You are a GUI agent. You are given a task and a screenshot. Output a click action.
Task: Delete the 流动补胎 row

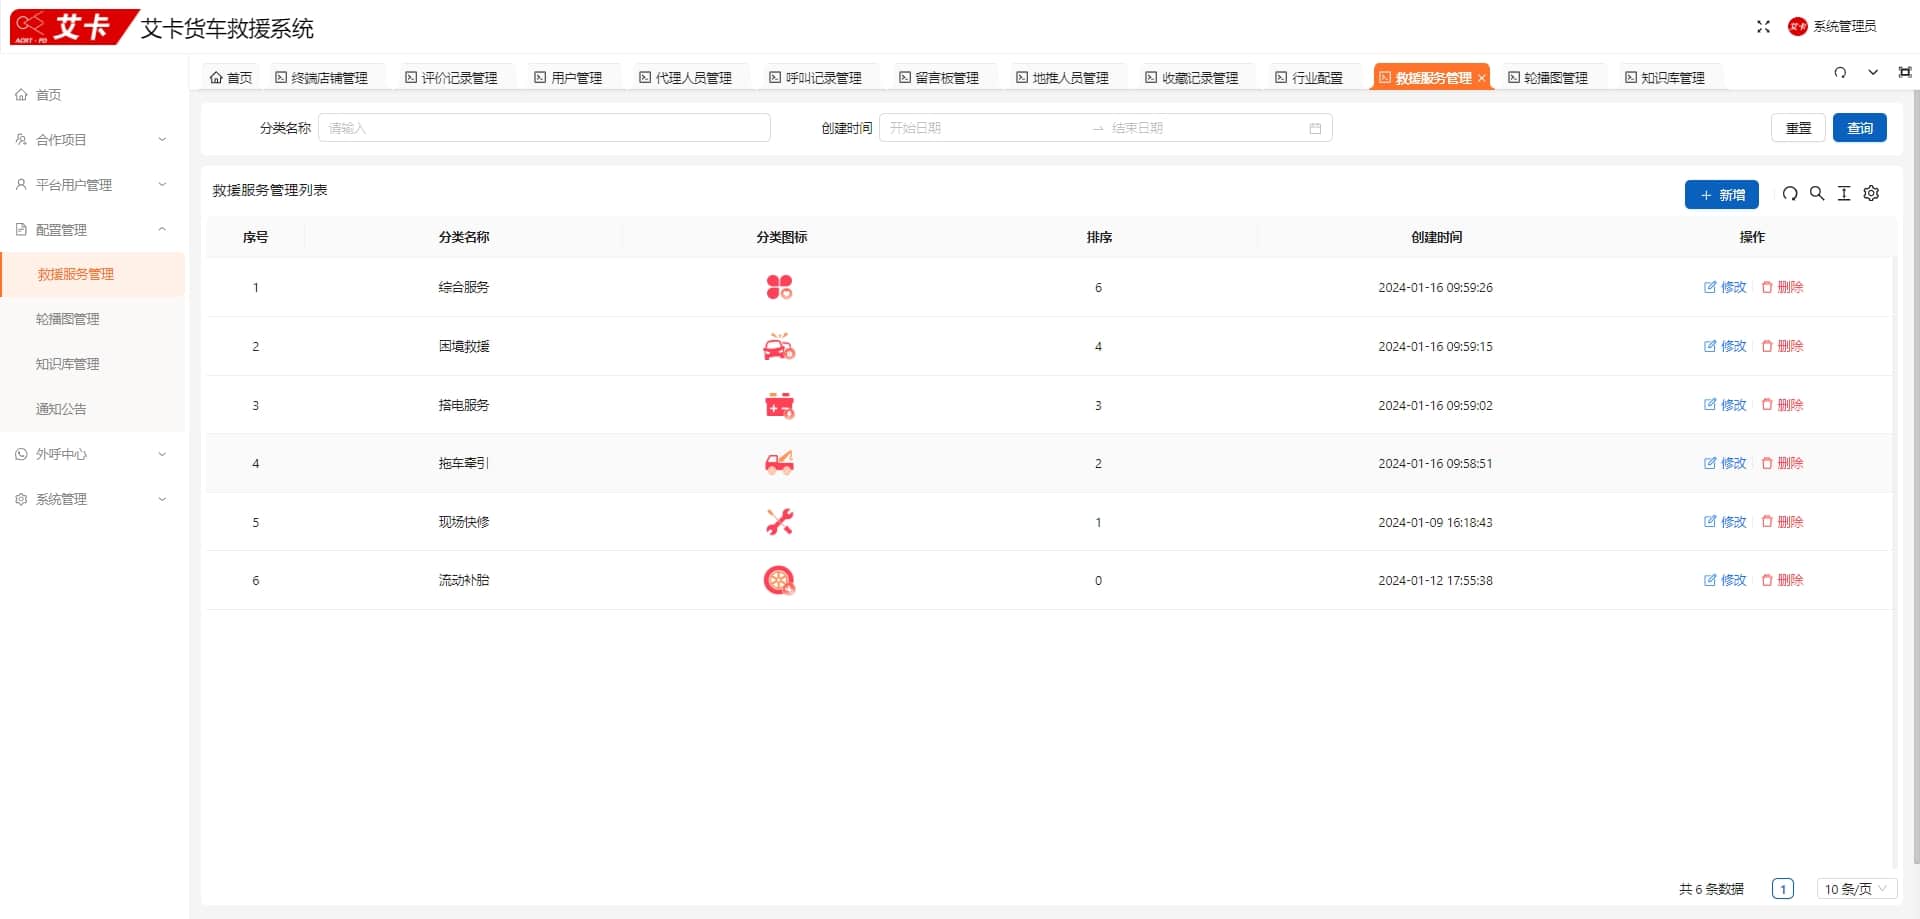[1782, 580]
